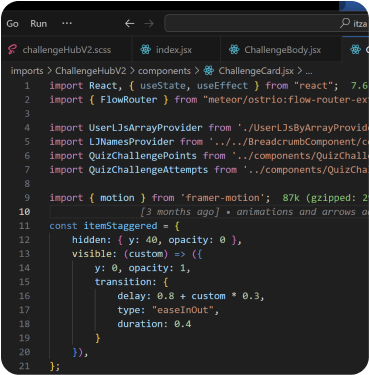Click the React icon in the breadcrumb
Screen dimensions: 369x375
tap(209, 71)
